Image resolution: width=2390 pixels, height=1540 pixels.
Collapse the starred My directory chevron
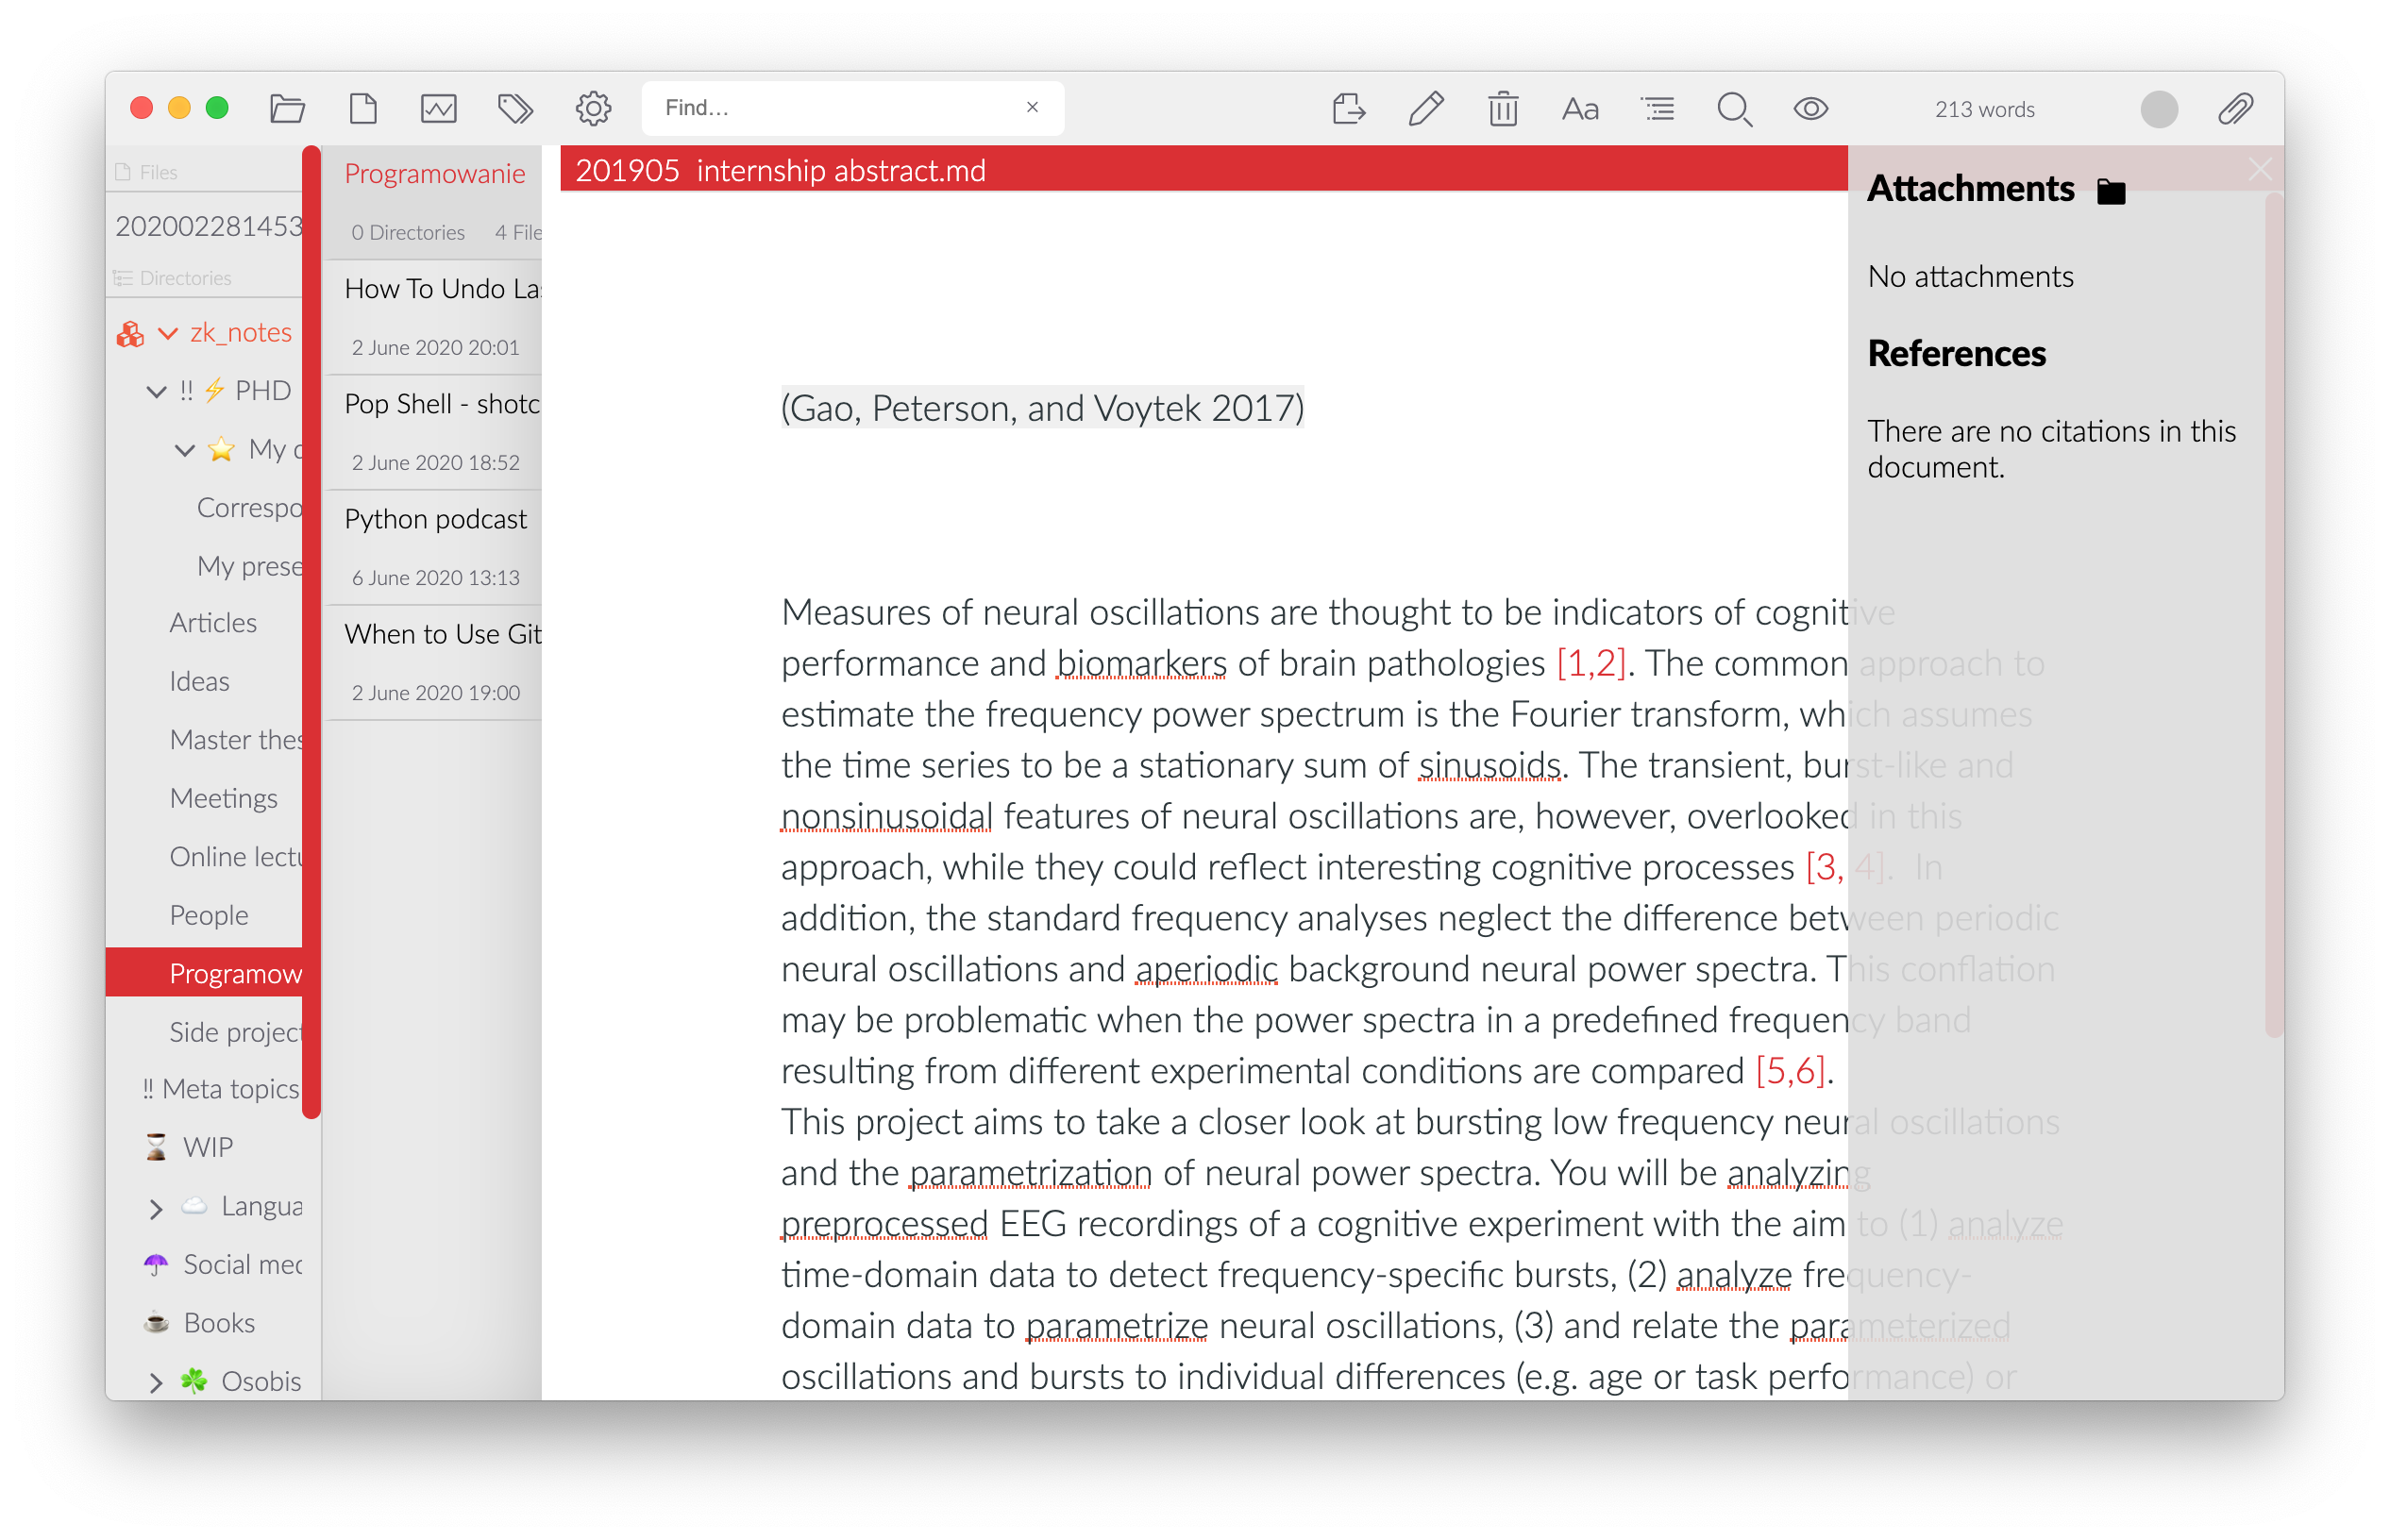[184, 450]
